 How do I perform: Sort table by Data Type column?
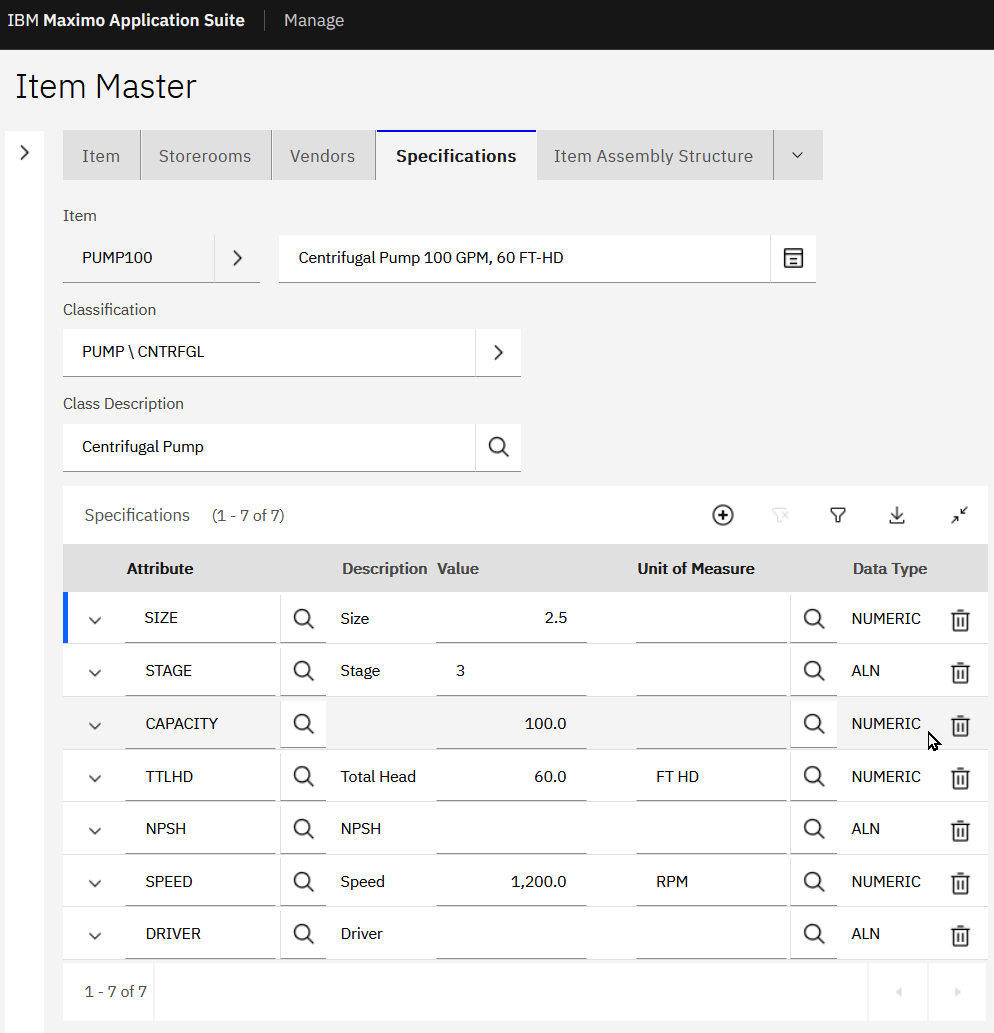(x=890, y=569)
